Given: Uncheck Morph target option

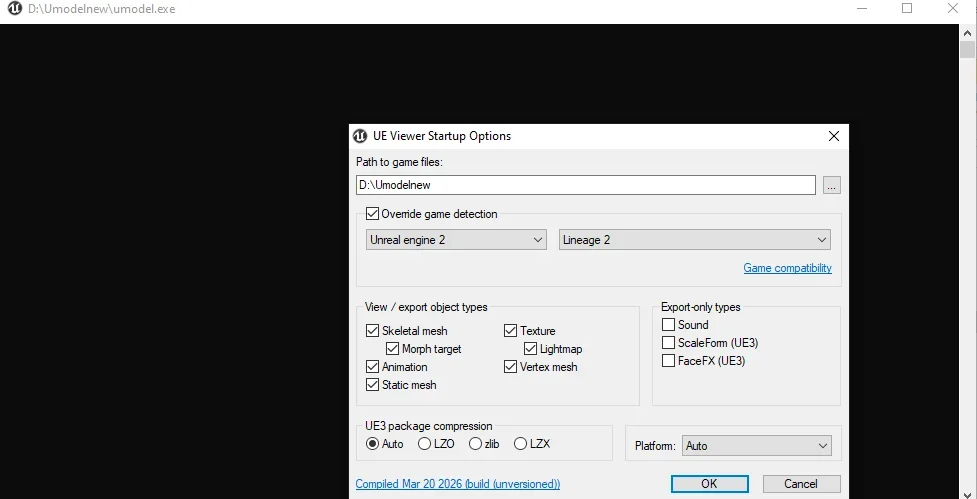Looking at the screenshot, I should tap(393, 349).
